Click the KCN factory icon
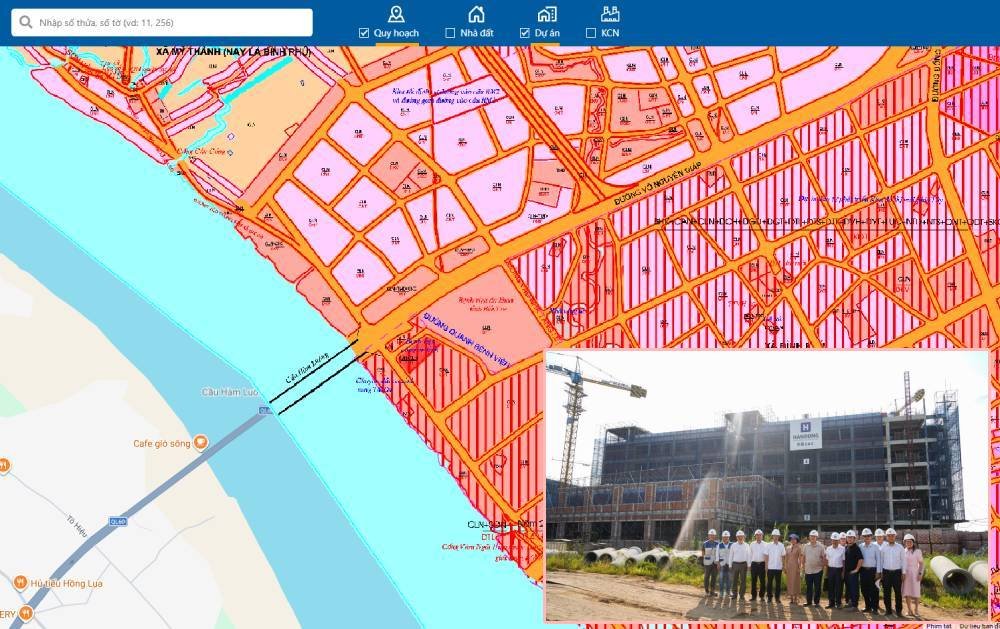The width and height of the screenshot is (1000, 629). (x=610, y=13)
